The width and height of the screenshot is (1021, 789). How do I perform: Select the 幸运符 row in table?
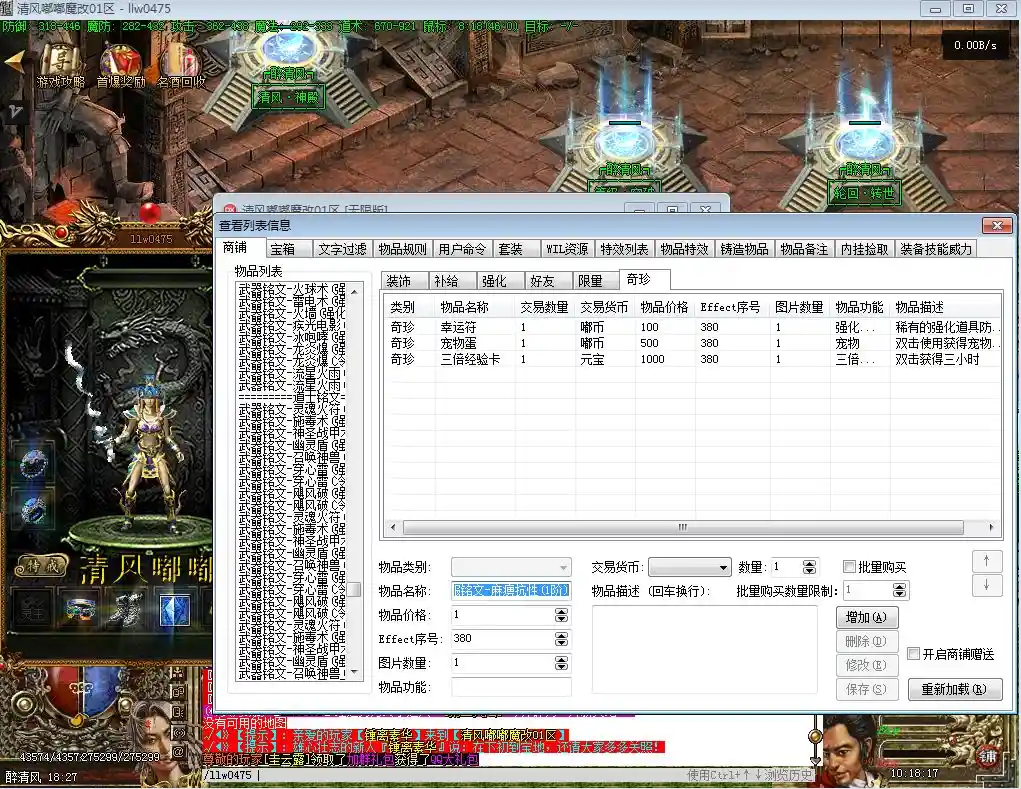pyautogui.click(x=693, y=327)
